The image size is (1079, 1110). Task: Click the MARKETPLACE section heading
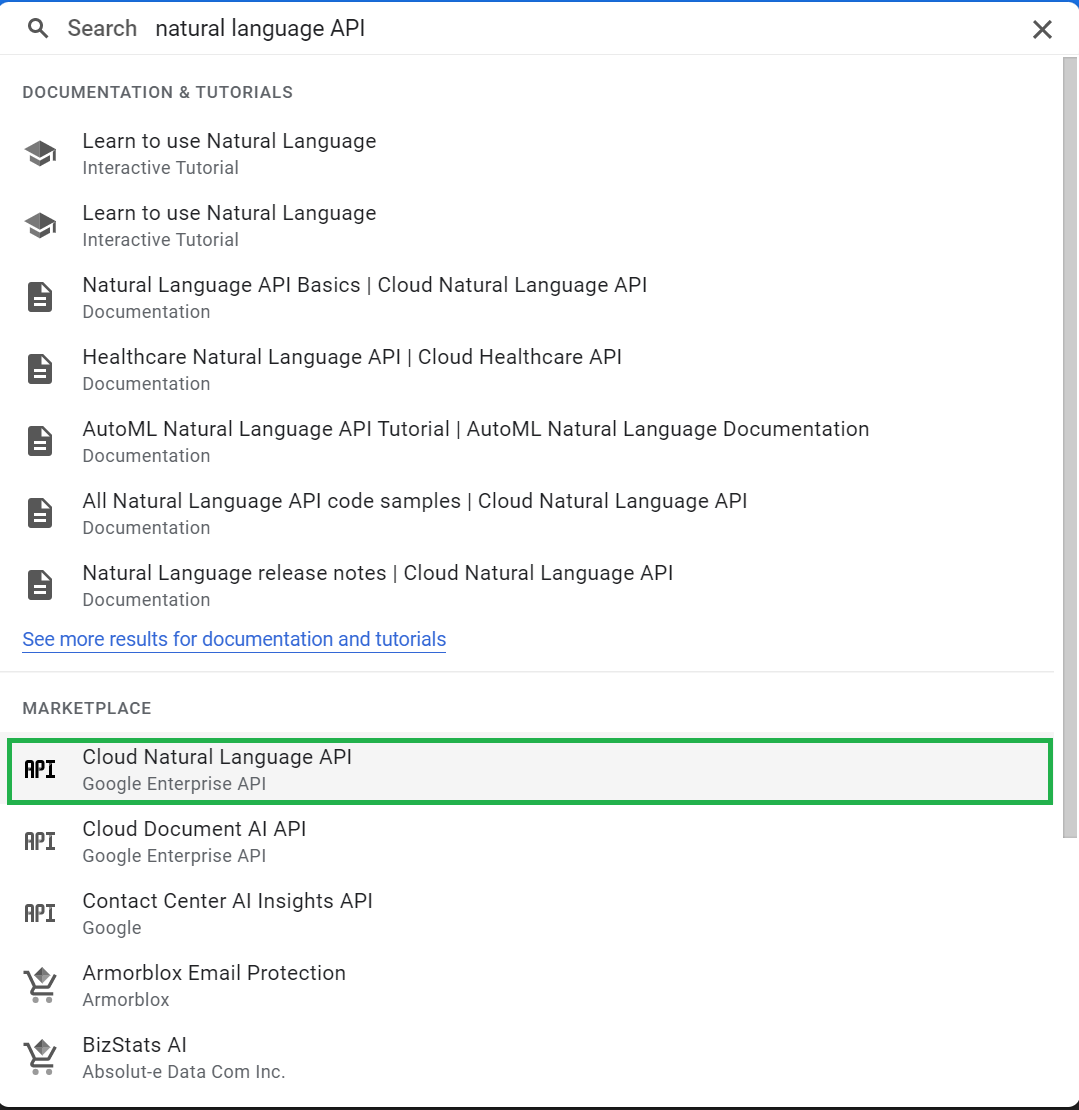tap(87, 709)
